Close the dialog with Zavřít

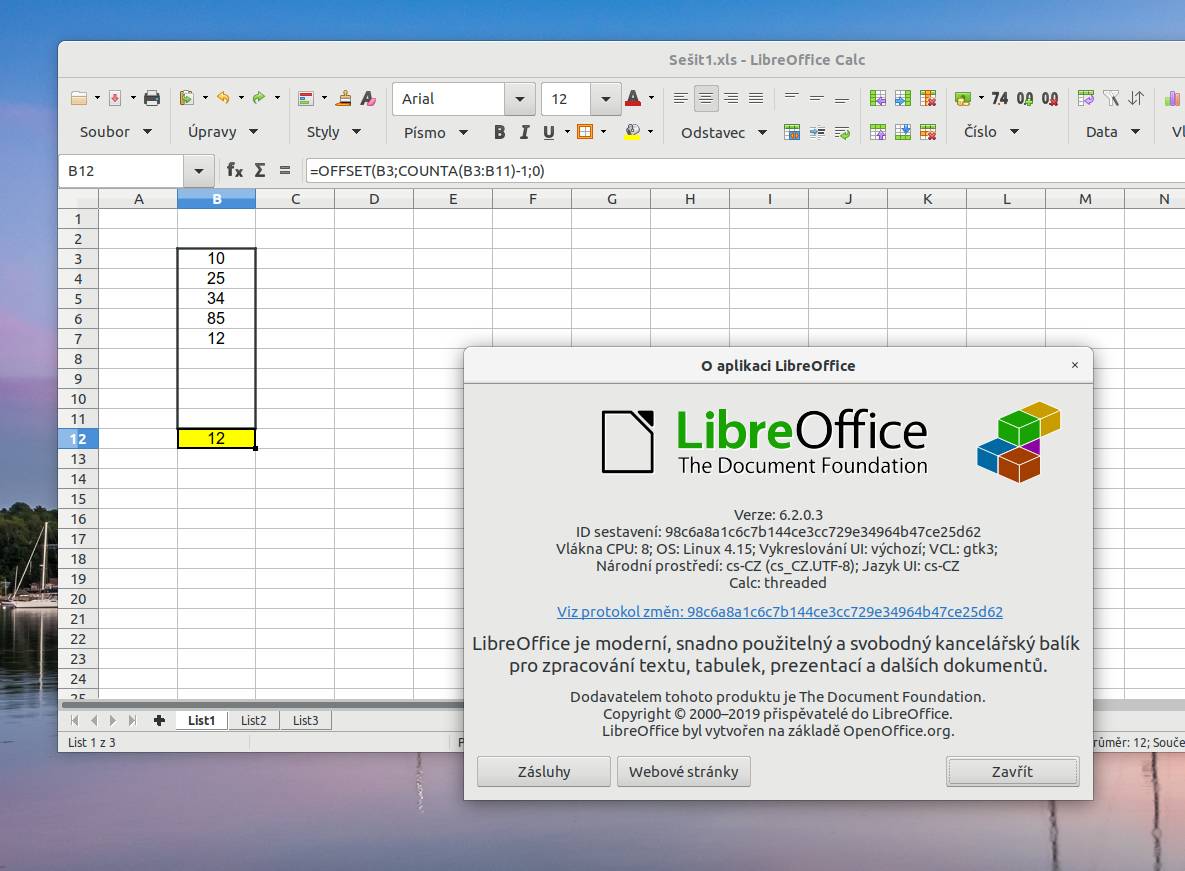(1013, 772)
